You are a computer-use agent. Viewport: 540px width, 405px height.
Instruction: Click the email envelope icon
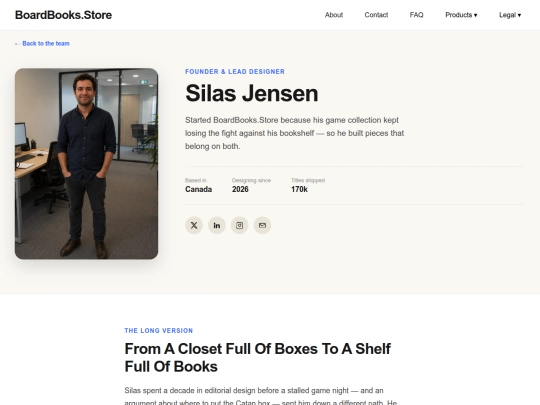[x=262, y=225]
